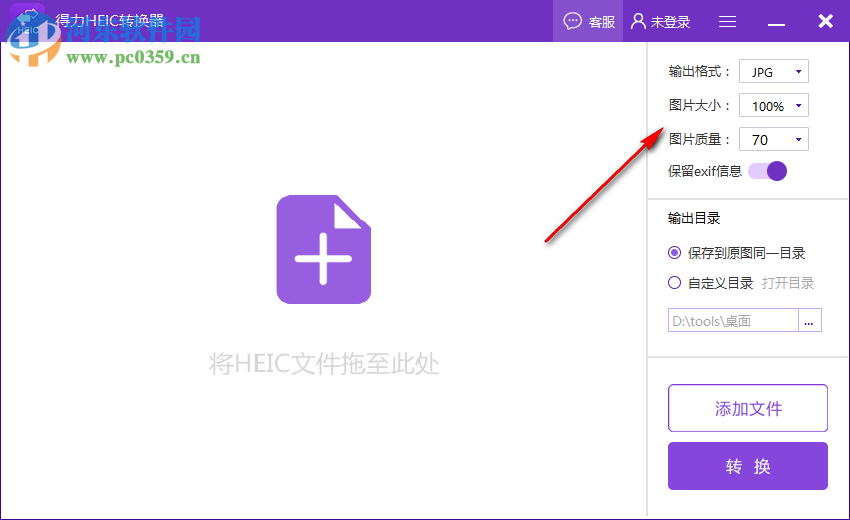The image size is (850, 520).
Task: Browse folder with the ... button
Action: (x=809, y=320)
